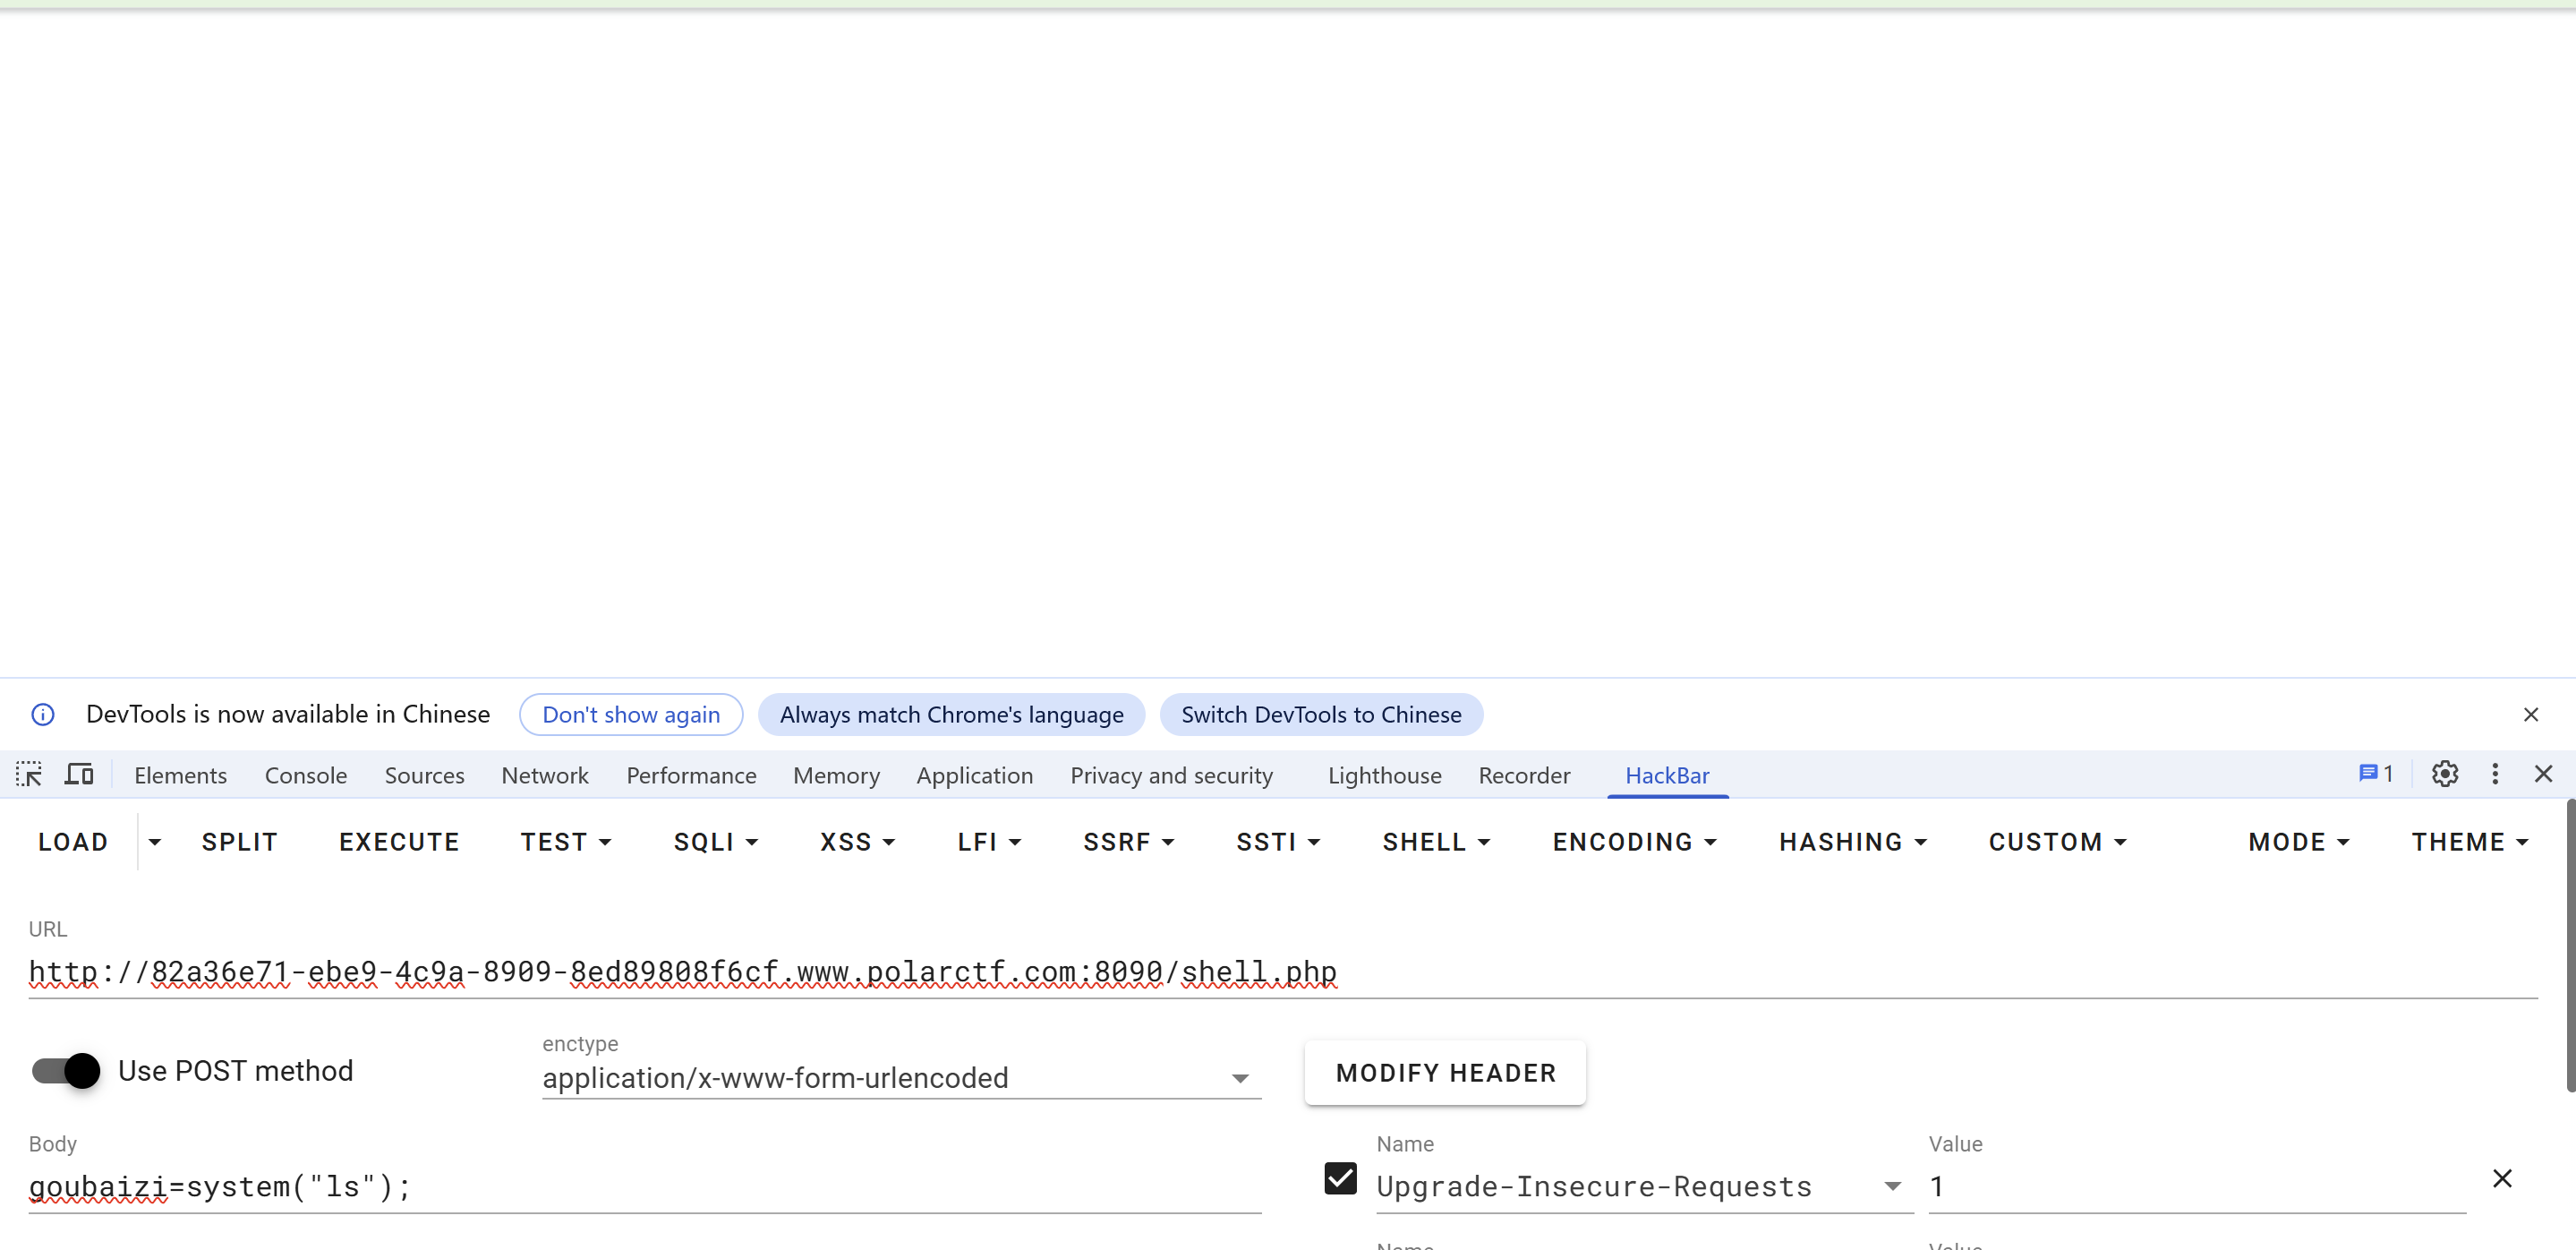Click the inspect element picker icon
This screenshot has height=1250, width=2576.
click(x=29, y=775)
